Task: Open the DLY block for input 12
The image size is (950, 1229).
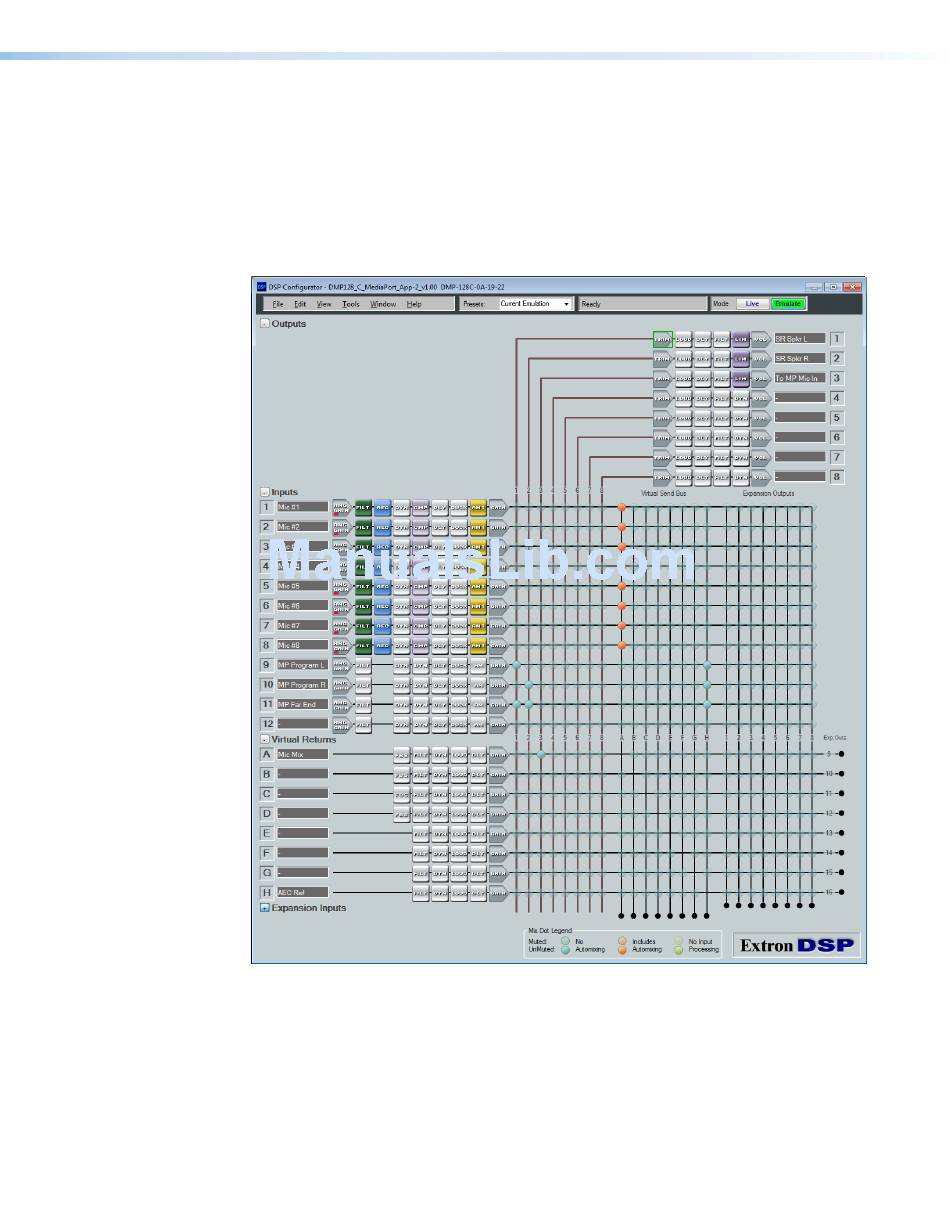Action: click(440, 724)
